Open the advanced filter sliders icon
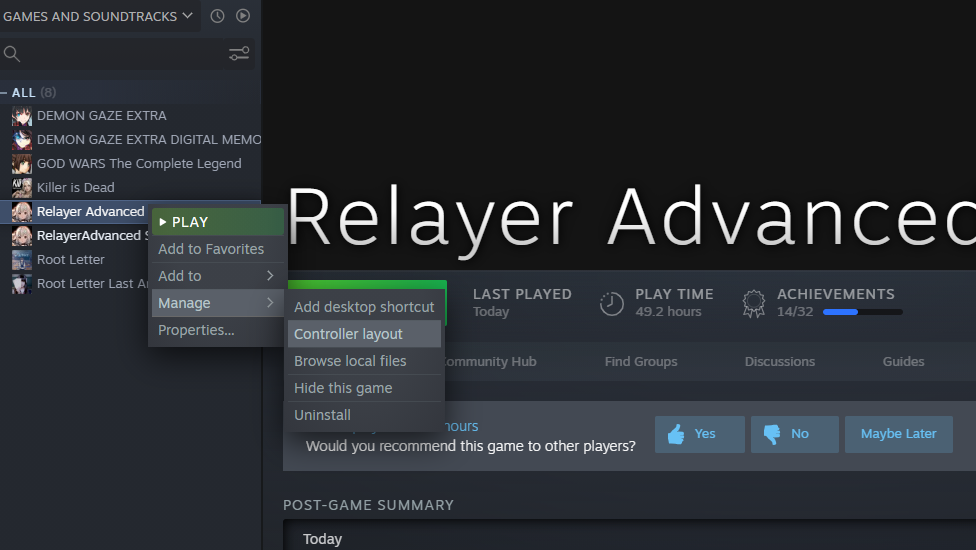Viewport: 976px width, 550px height. pyautogui.click(x=239, y=54)
